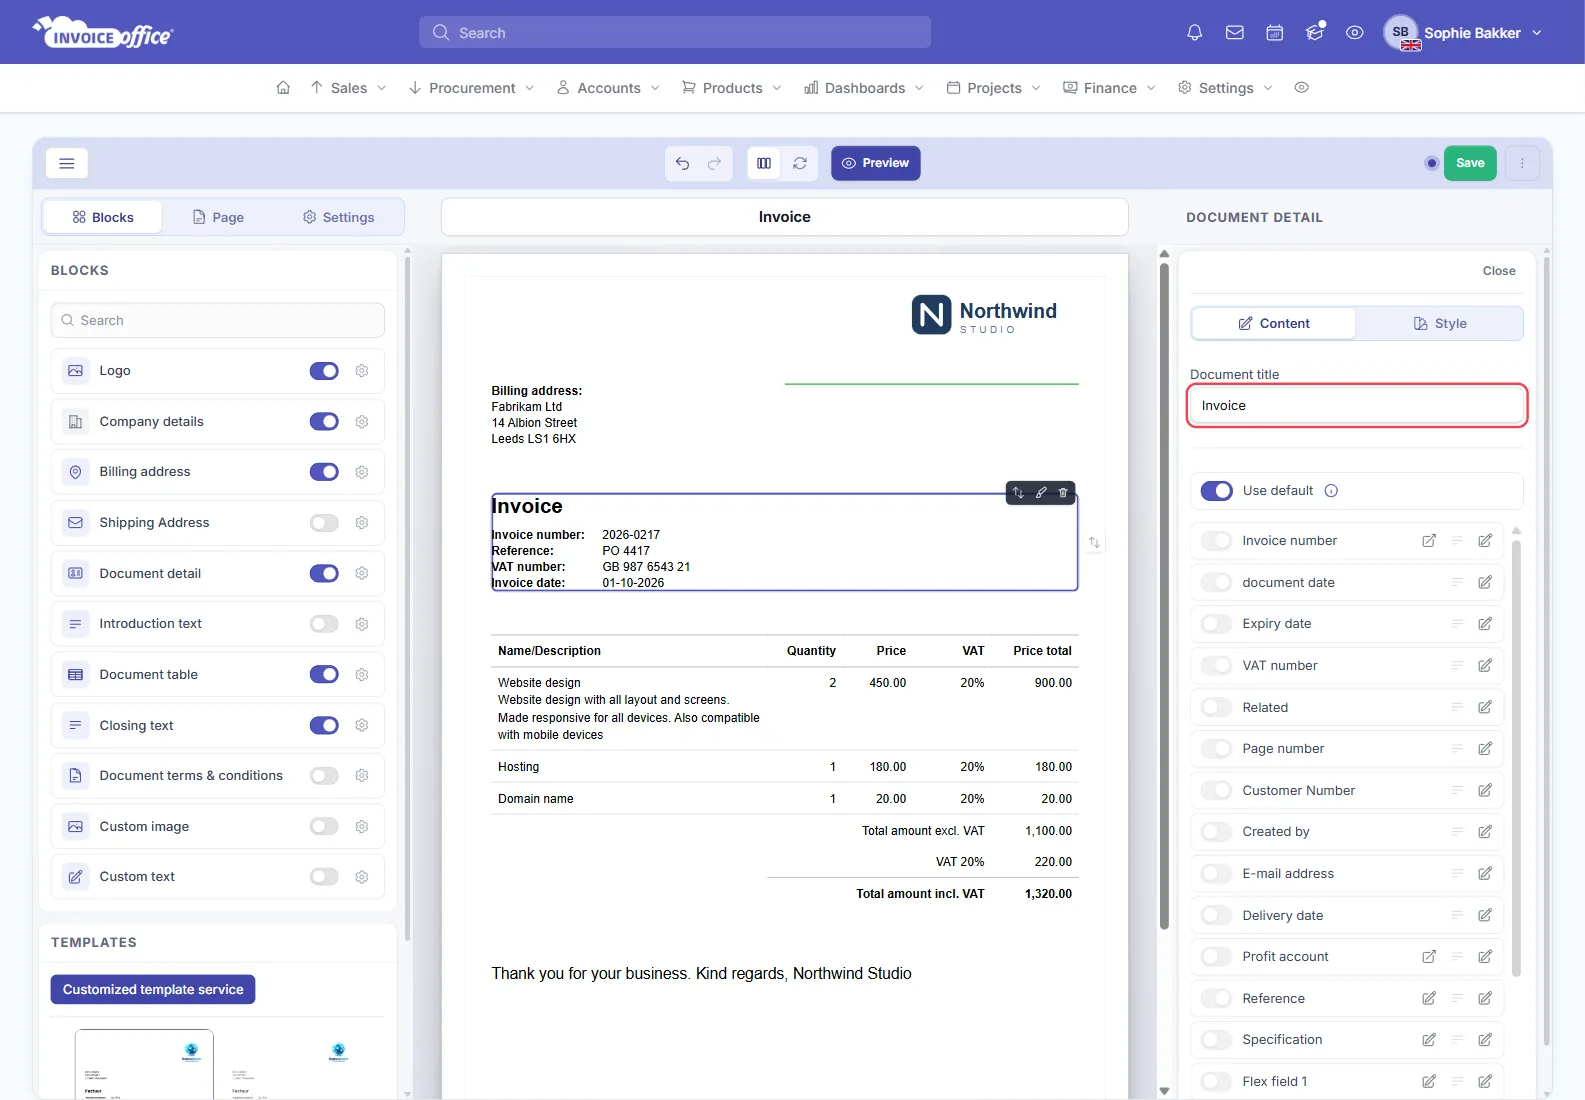Click the eye icon in top header
Viewport: 1585px width, 1100px height.
click(x=1355, y=33)
